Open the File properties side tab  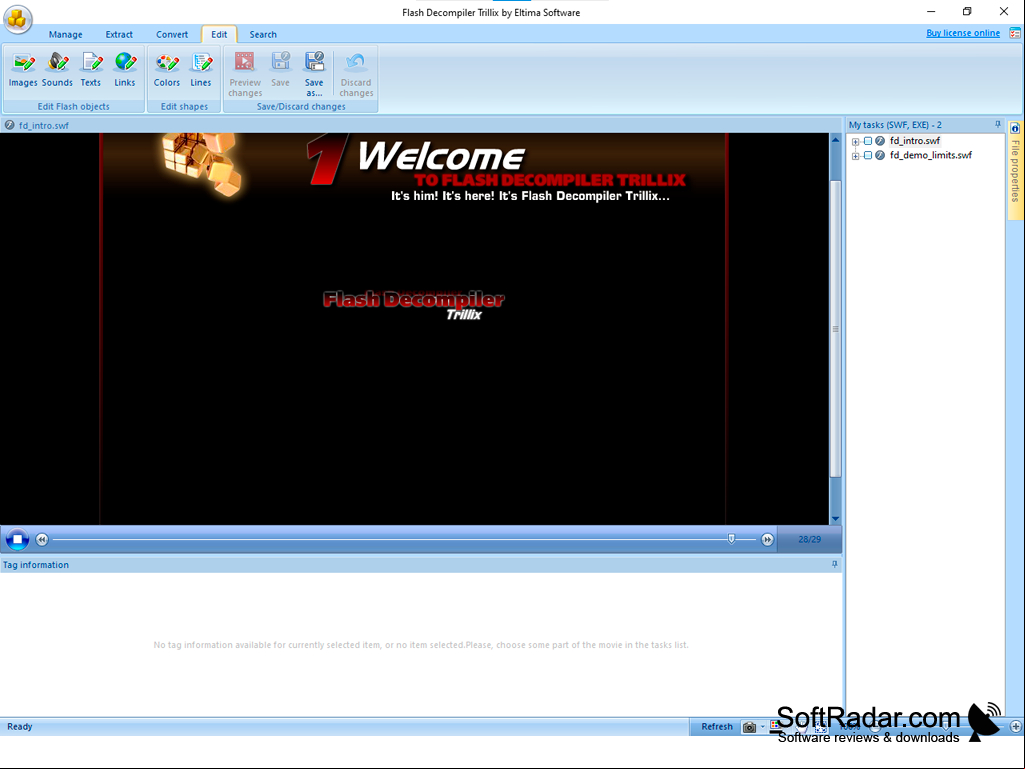pos(1015,170)
